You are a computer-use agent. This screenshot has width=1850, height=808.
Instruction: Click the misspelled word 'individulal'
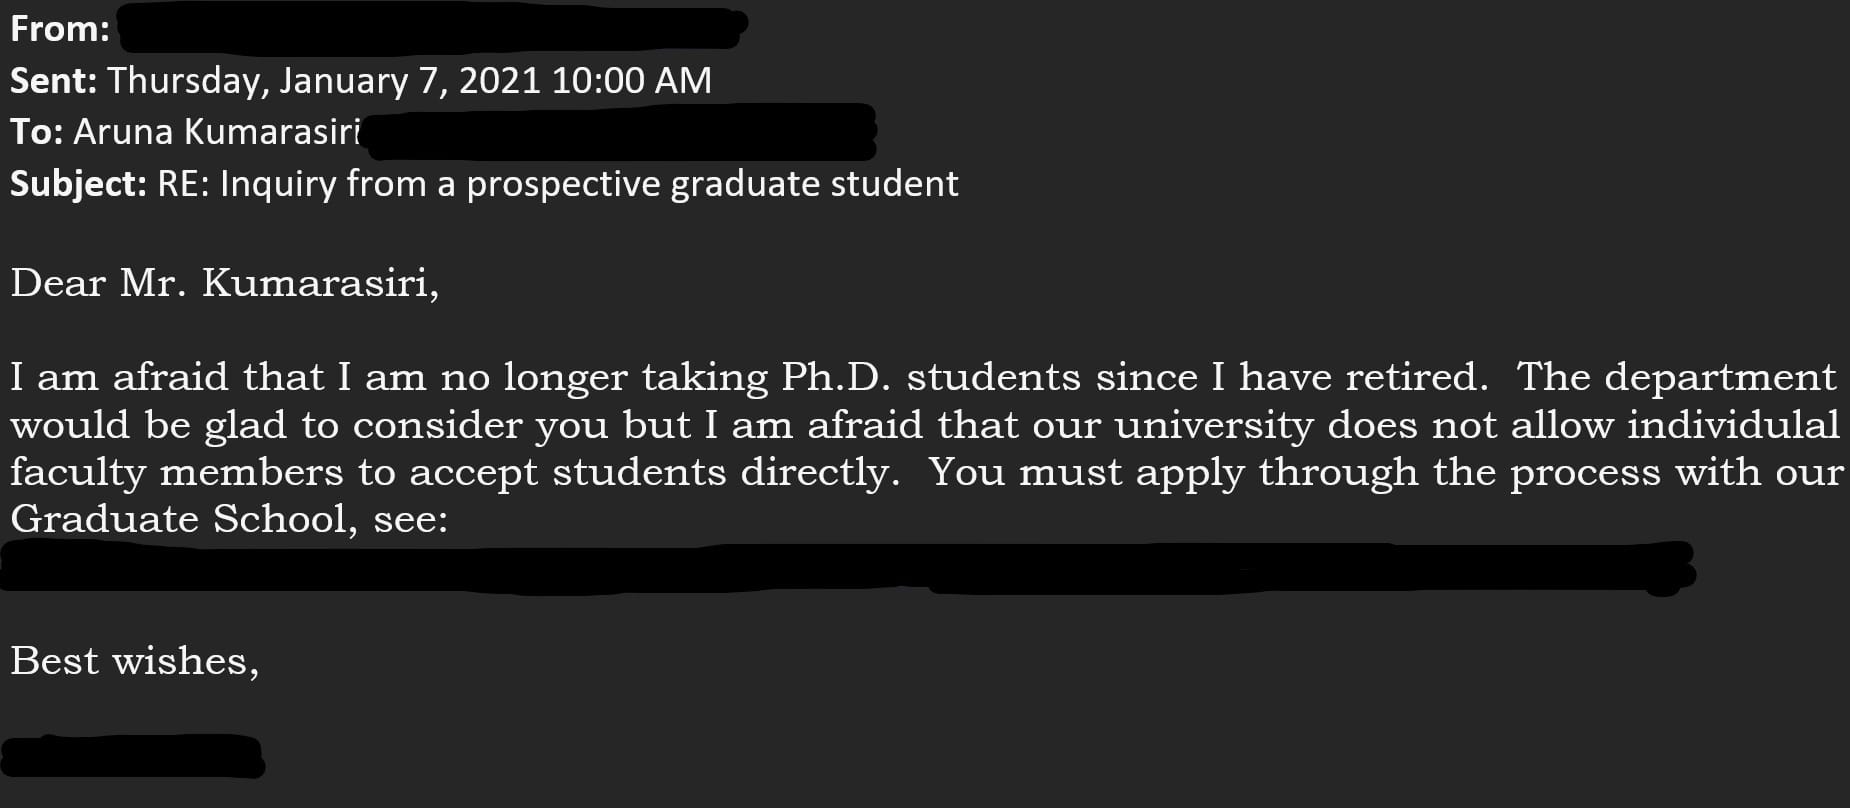click(x=1733, y=425)
